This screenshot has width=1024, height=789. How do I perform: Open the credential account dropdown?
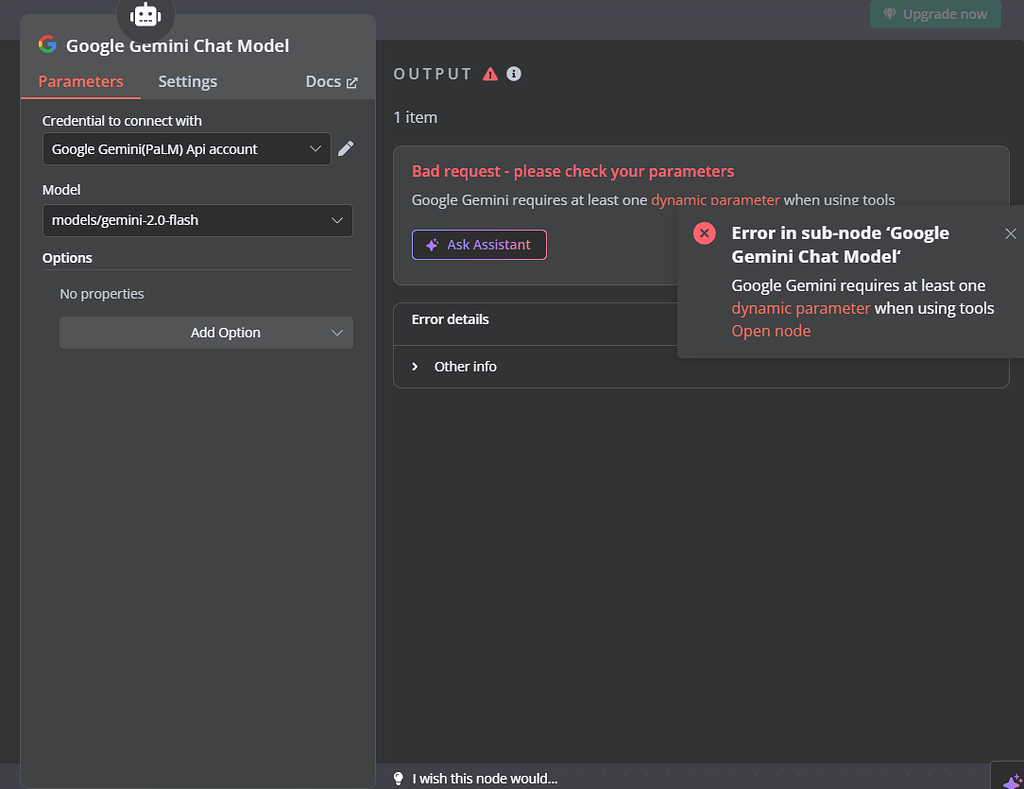coord(187,148)
